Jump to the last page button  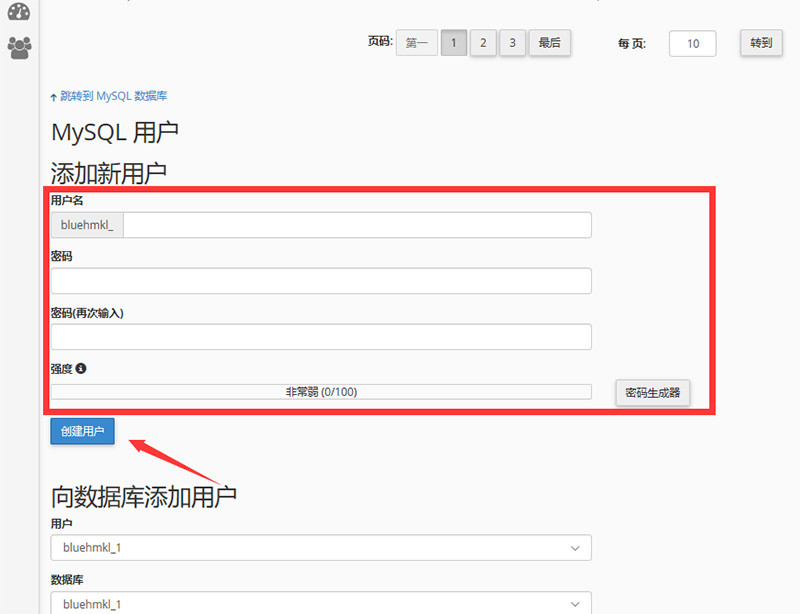click(549, 43)
